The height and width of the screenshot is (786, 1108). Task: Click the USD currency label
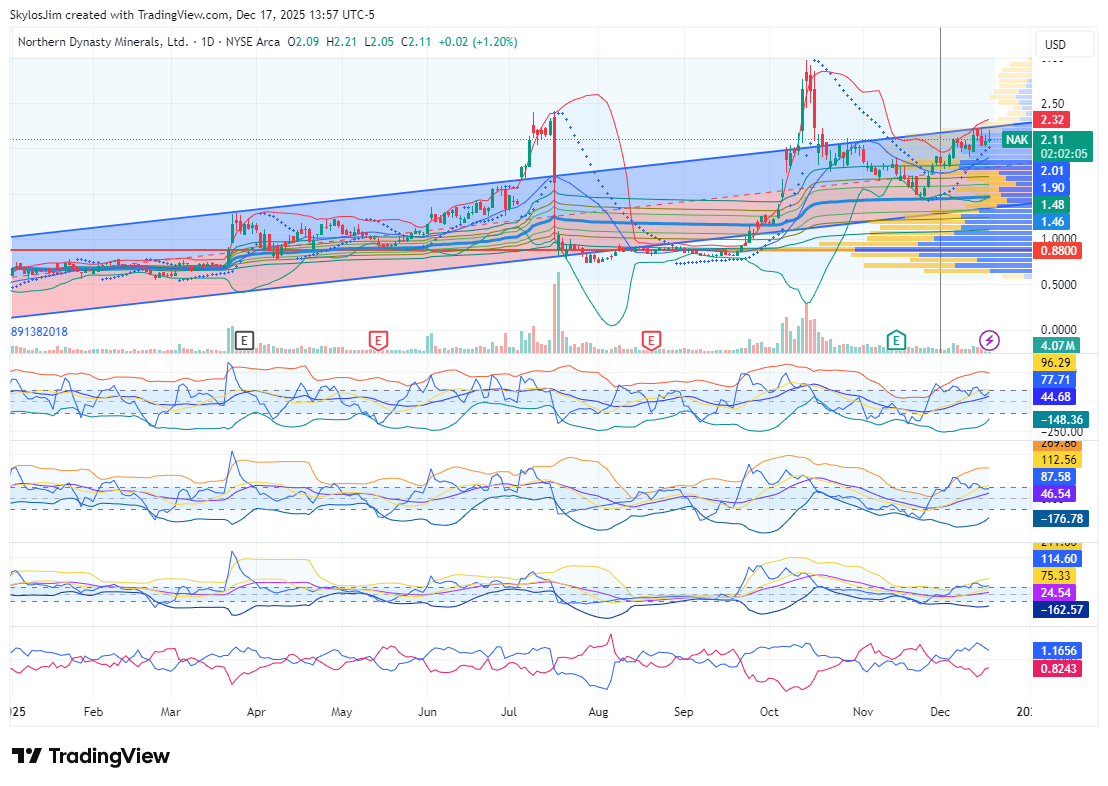click(1055, 45)
